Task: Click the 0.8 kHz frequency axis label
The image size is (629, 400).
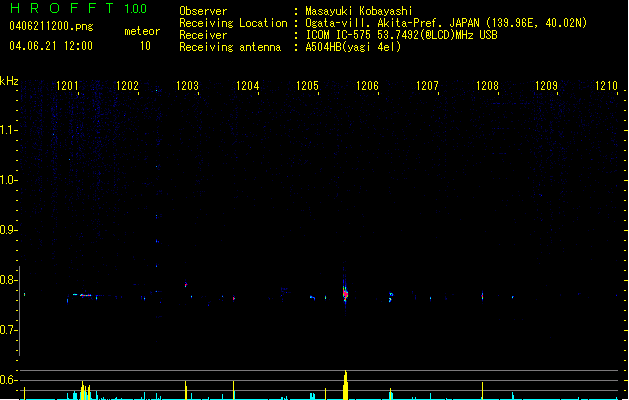Action: pyautogui.click(x=8, y=280)
